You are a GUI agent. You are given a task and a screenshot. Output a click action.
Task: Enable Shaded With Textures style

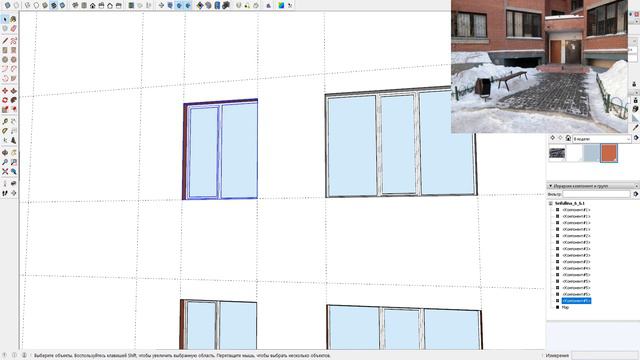[53, 5]
